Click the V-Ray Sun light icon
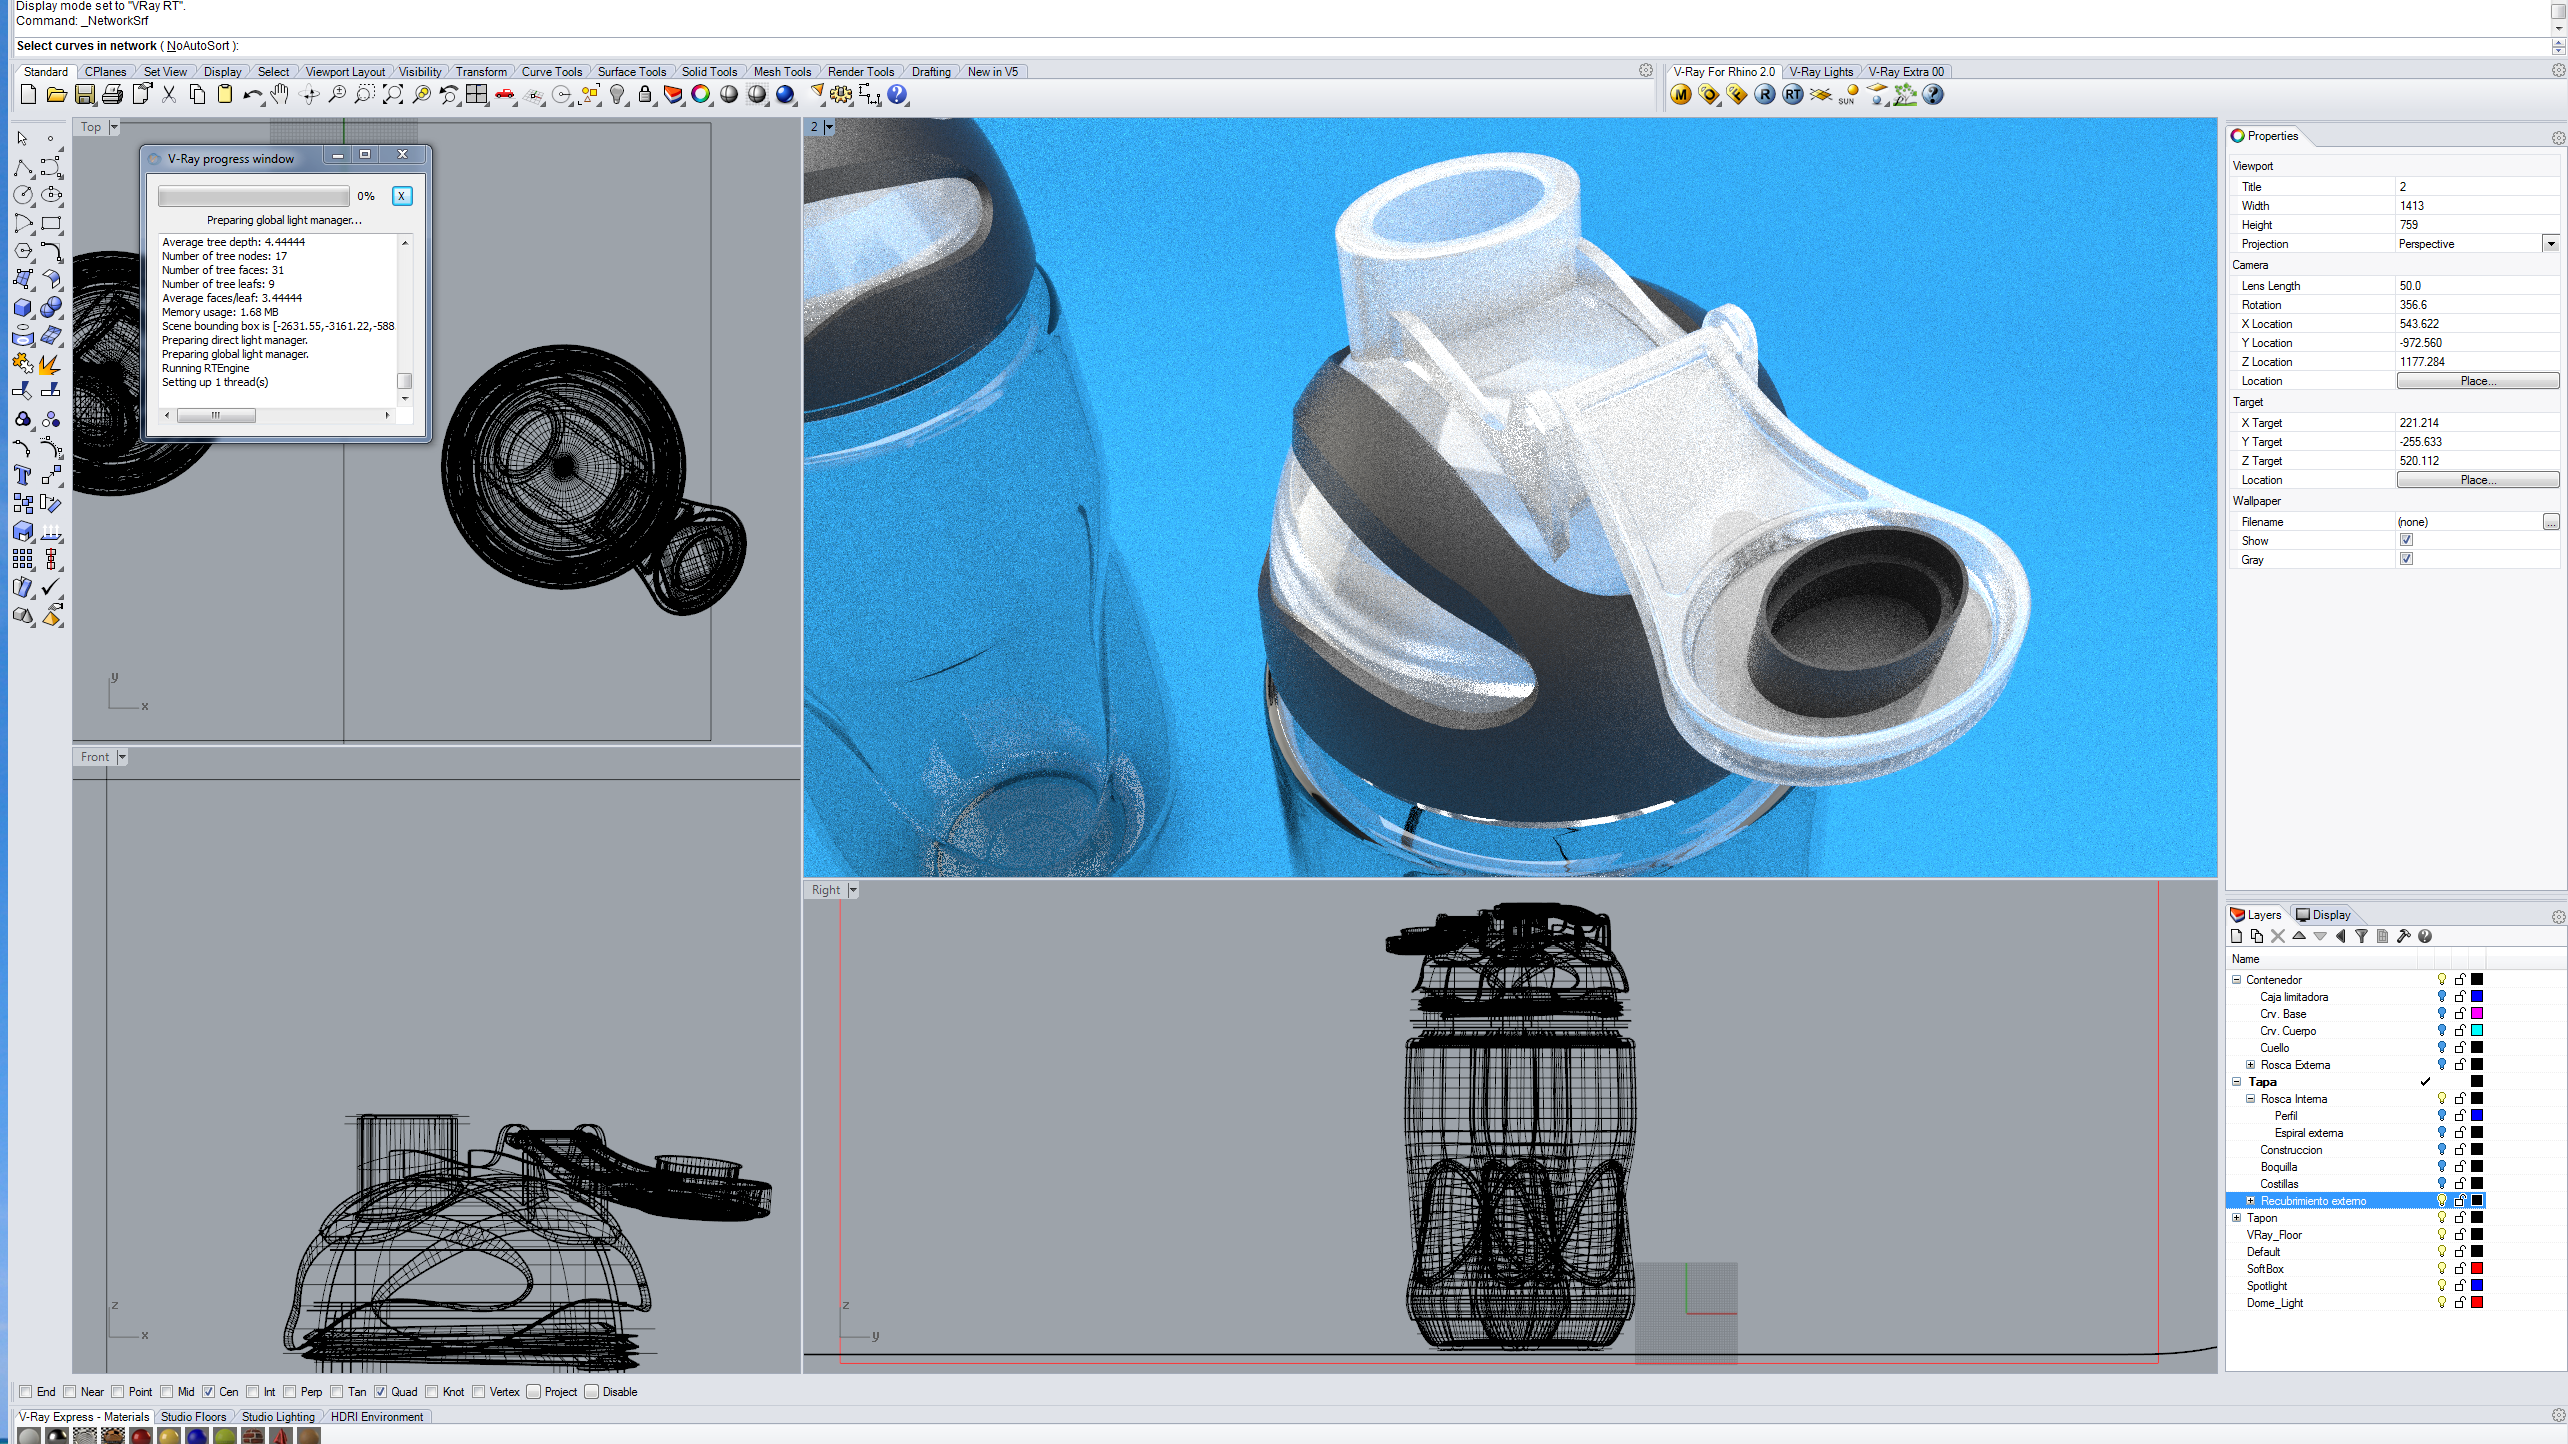 (x=1848, y=95)
